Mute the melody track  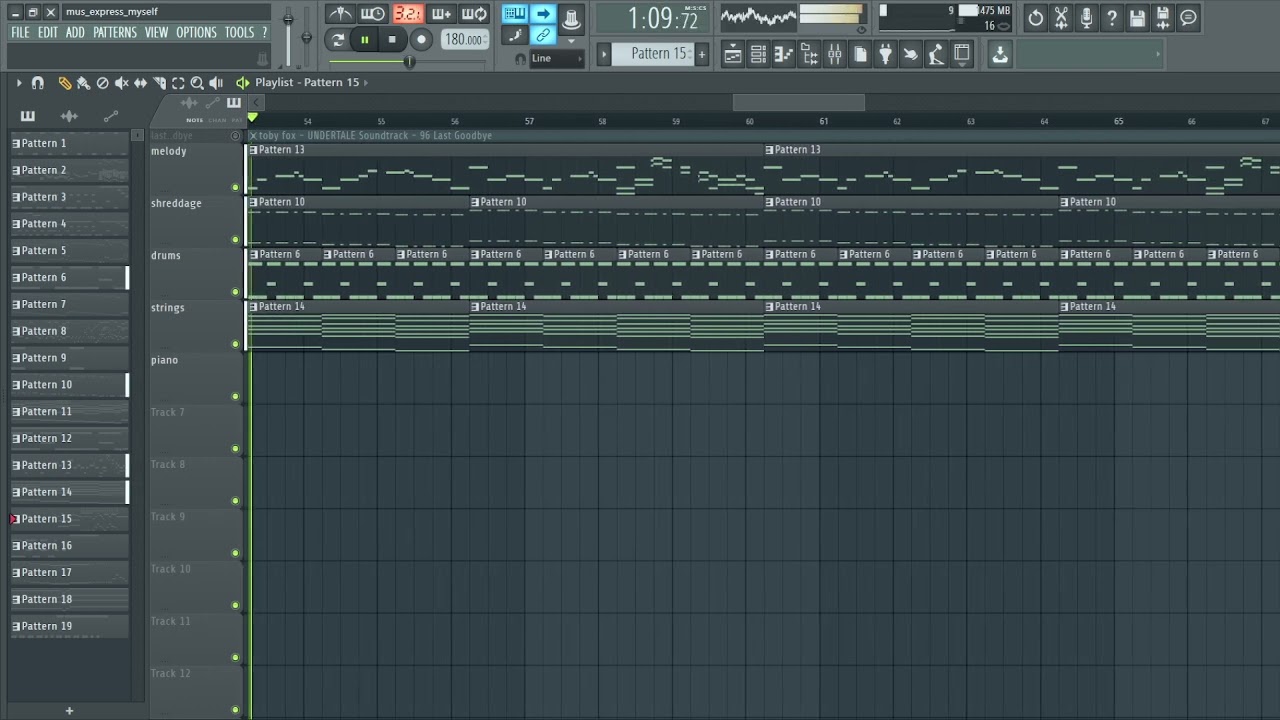pyautogui.click(x=236, y=187)
